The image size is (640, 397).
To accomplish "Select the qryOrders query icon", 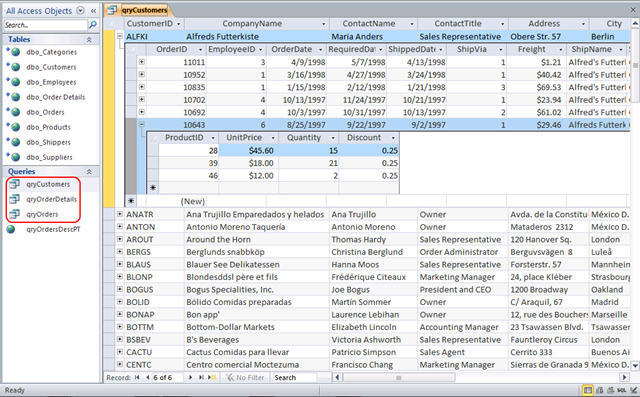I will pos(14,214).
